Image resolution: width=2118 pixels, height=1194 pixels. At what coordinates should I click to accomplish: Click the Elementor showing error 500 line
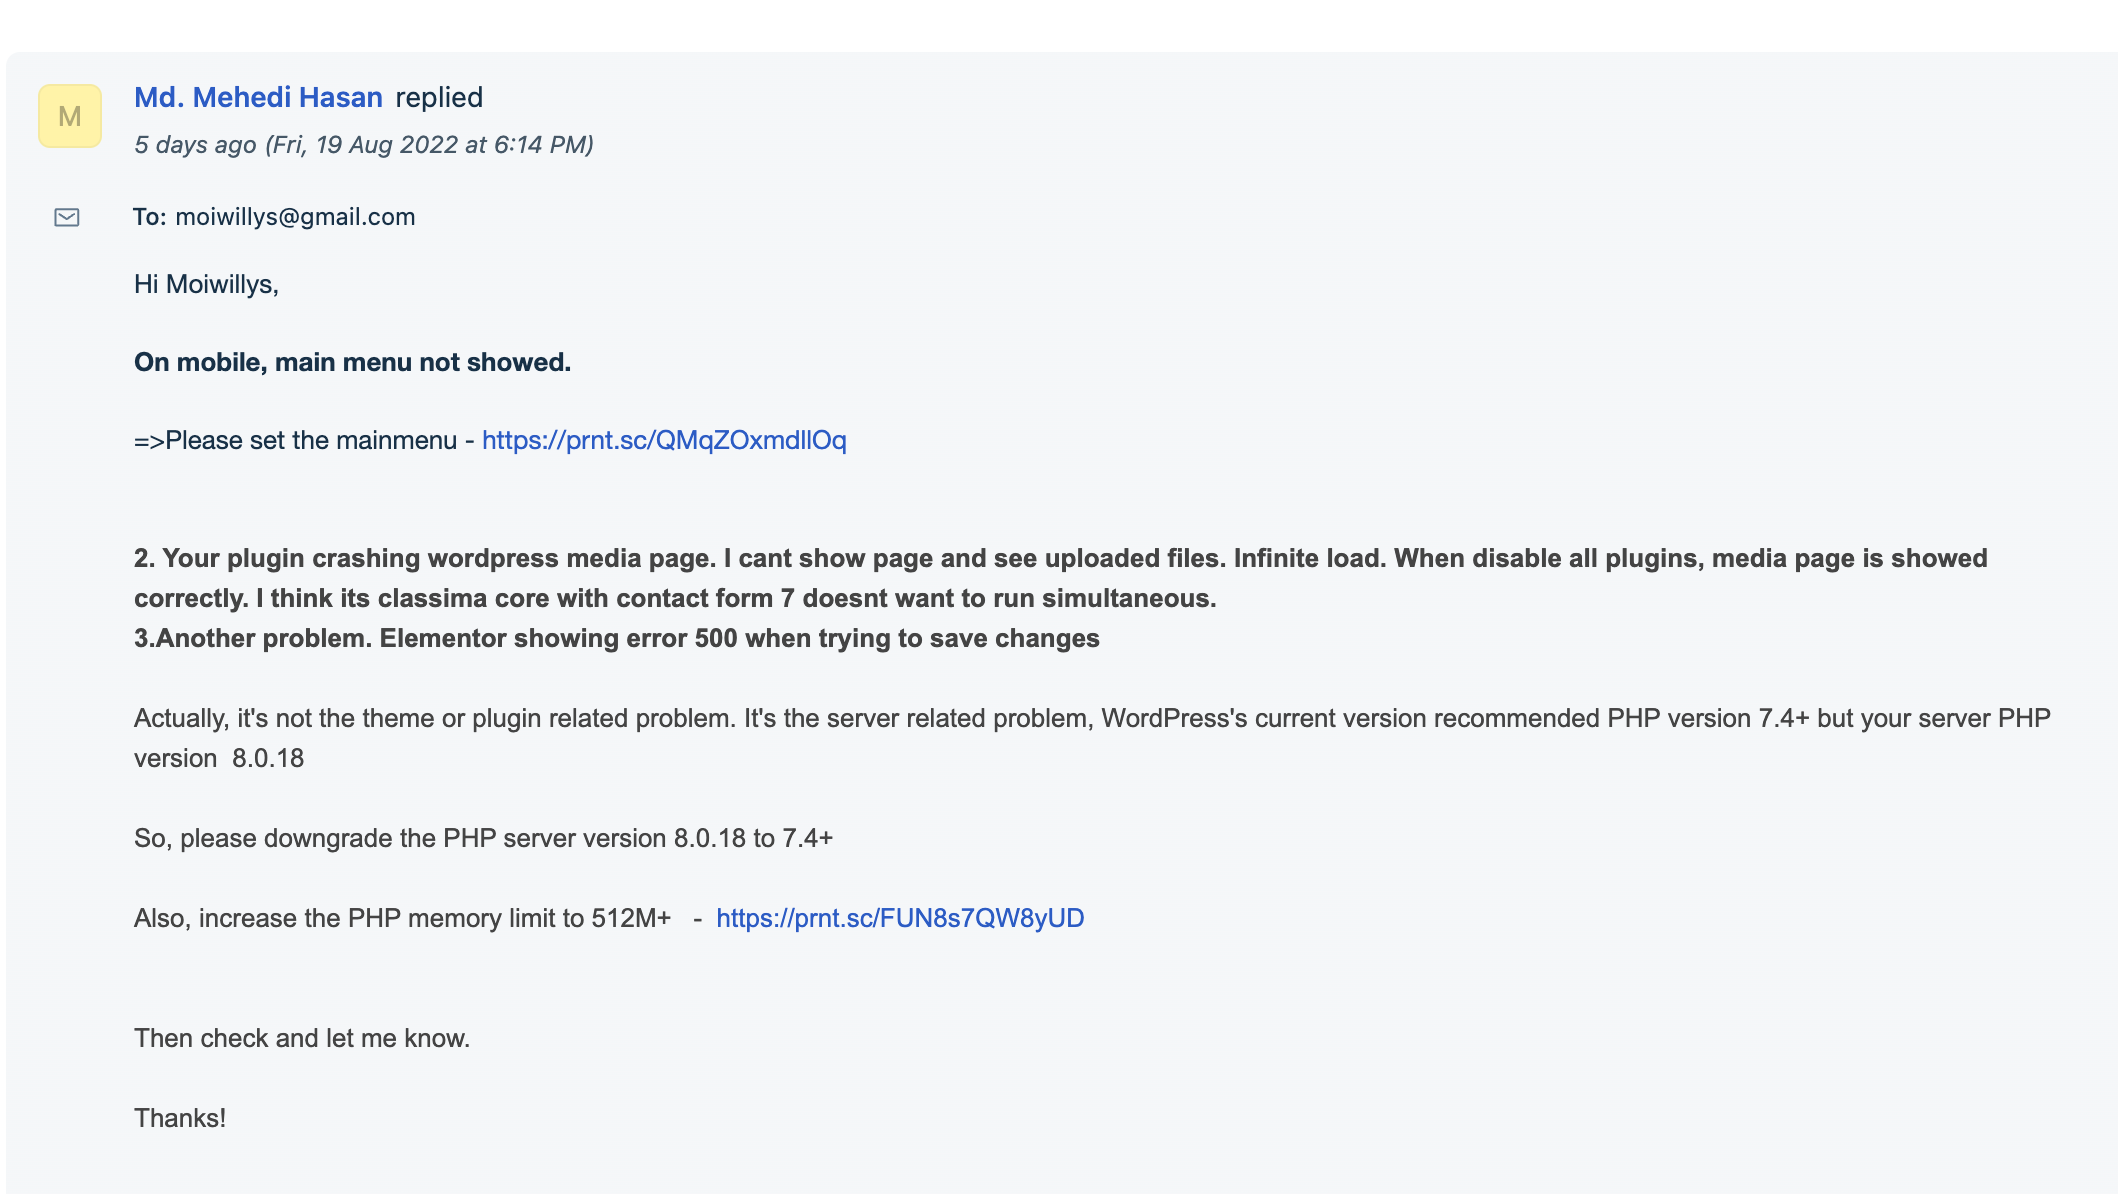pos(617,638)
